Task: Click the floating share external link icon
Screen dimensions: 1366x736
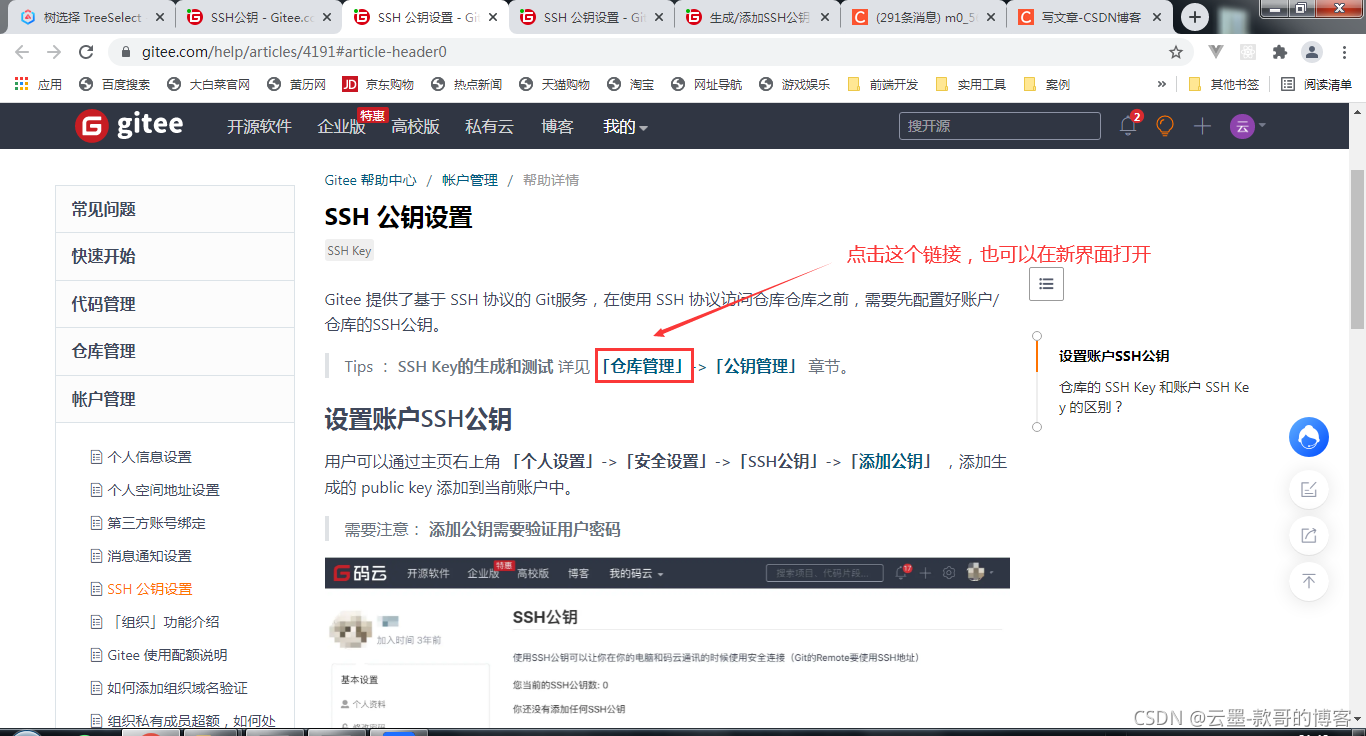Action: 1309,535
